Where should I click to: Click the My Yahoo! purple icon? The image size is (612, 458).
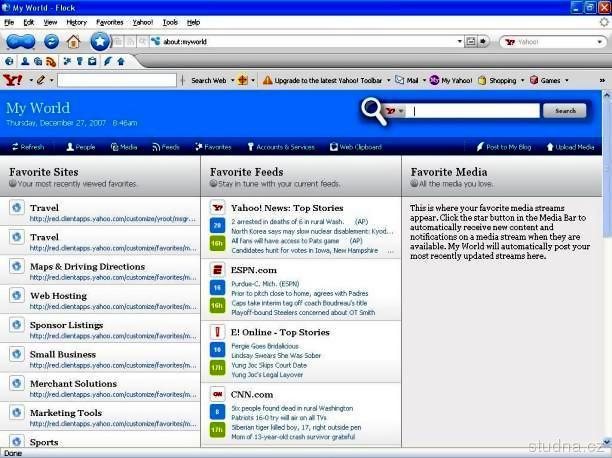pos(434,80)
